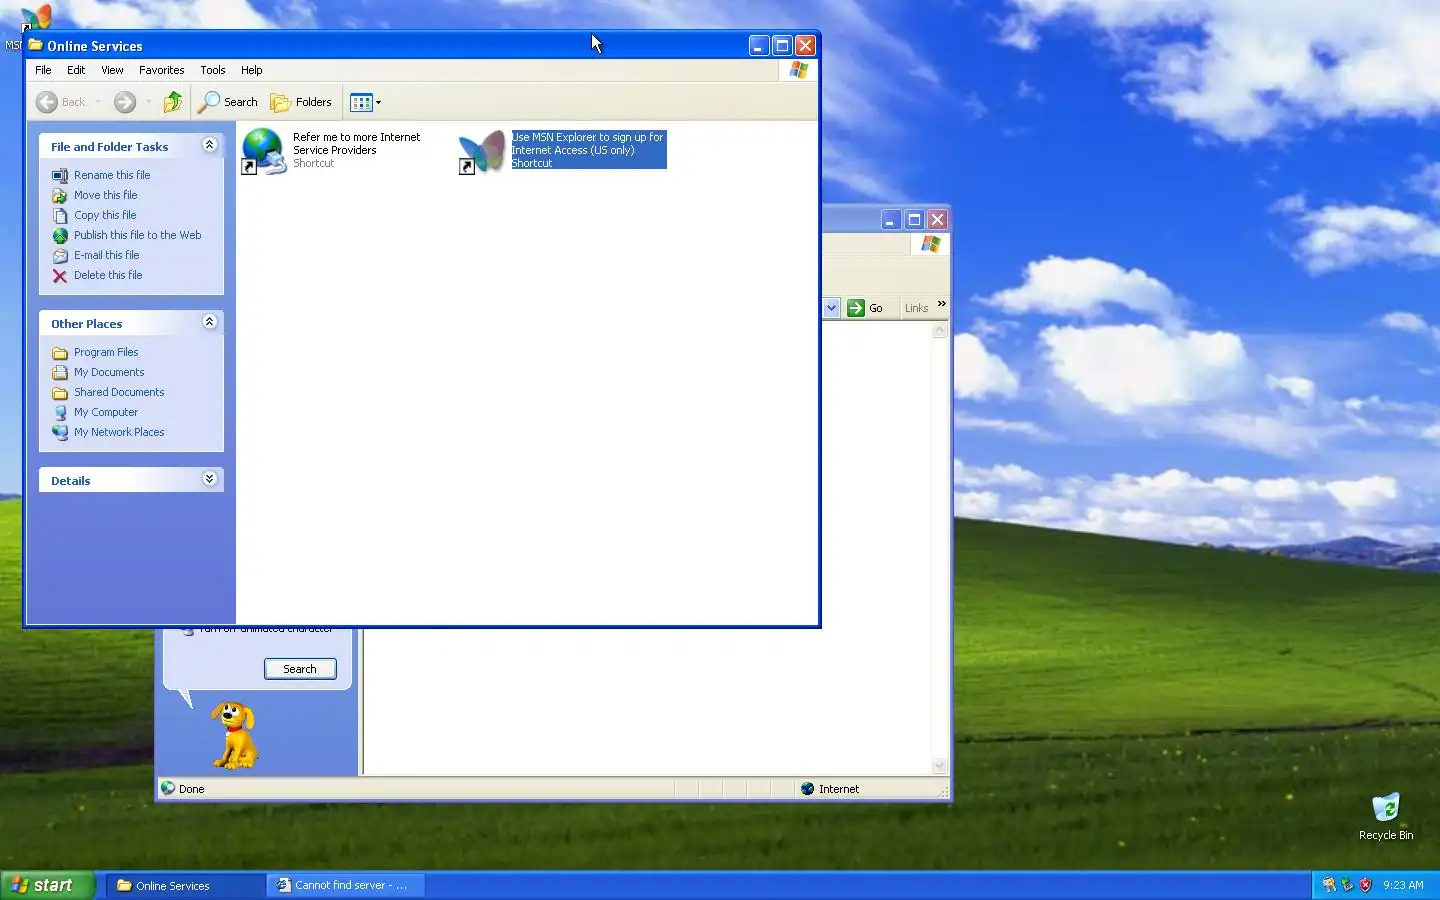This screenshot has height=900, width=1440.
Task: Expand the Links toolbar chevron
Action: click(941, 304)
